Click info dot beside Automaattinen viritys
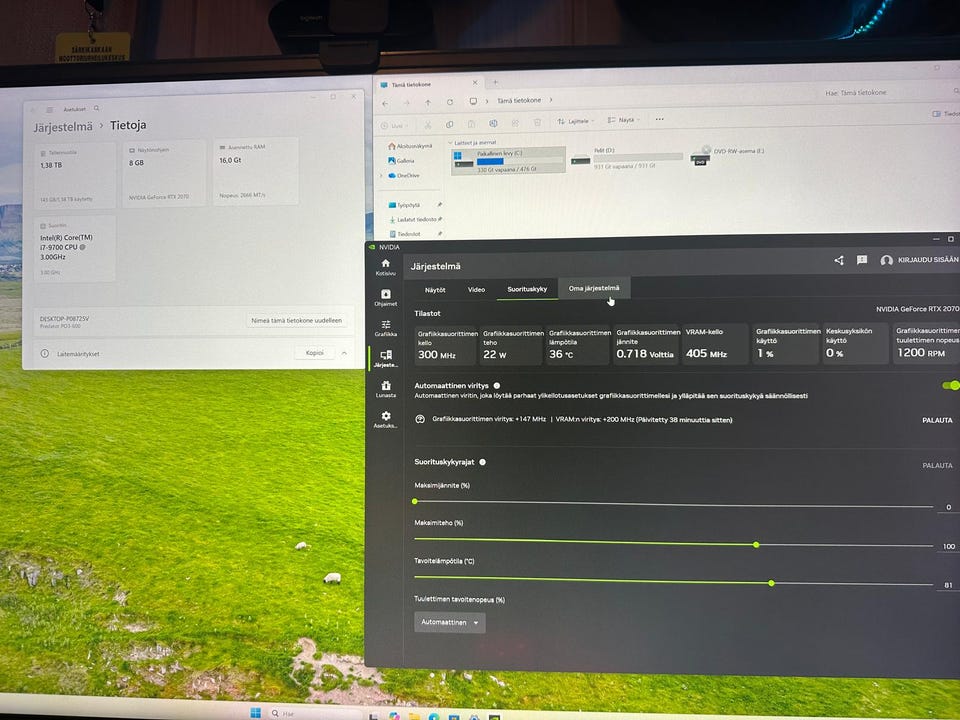This screenshot has width=960, height=720. coord(497,386)
